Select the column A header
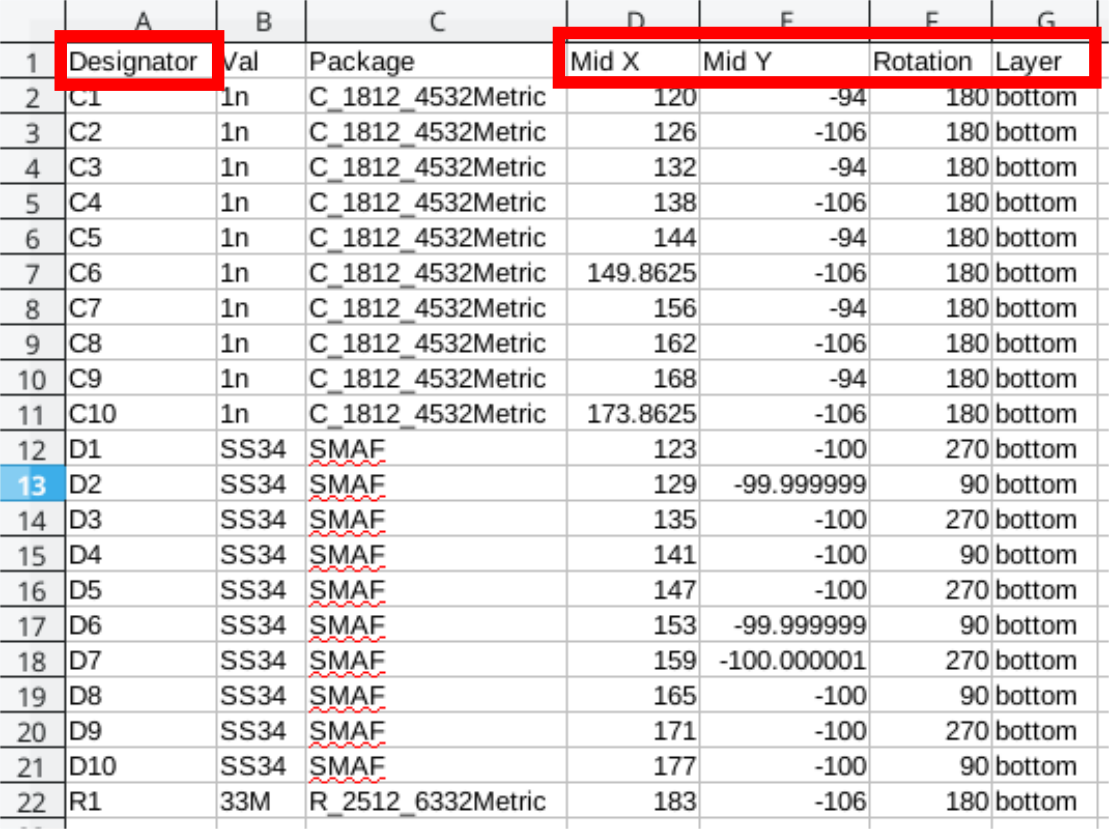 pos(140,18)
